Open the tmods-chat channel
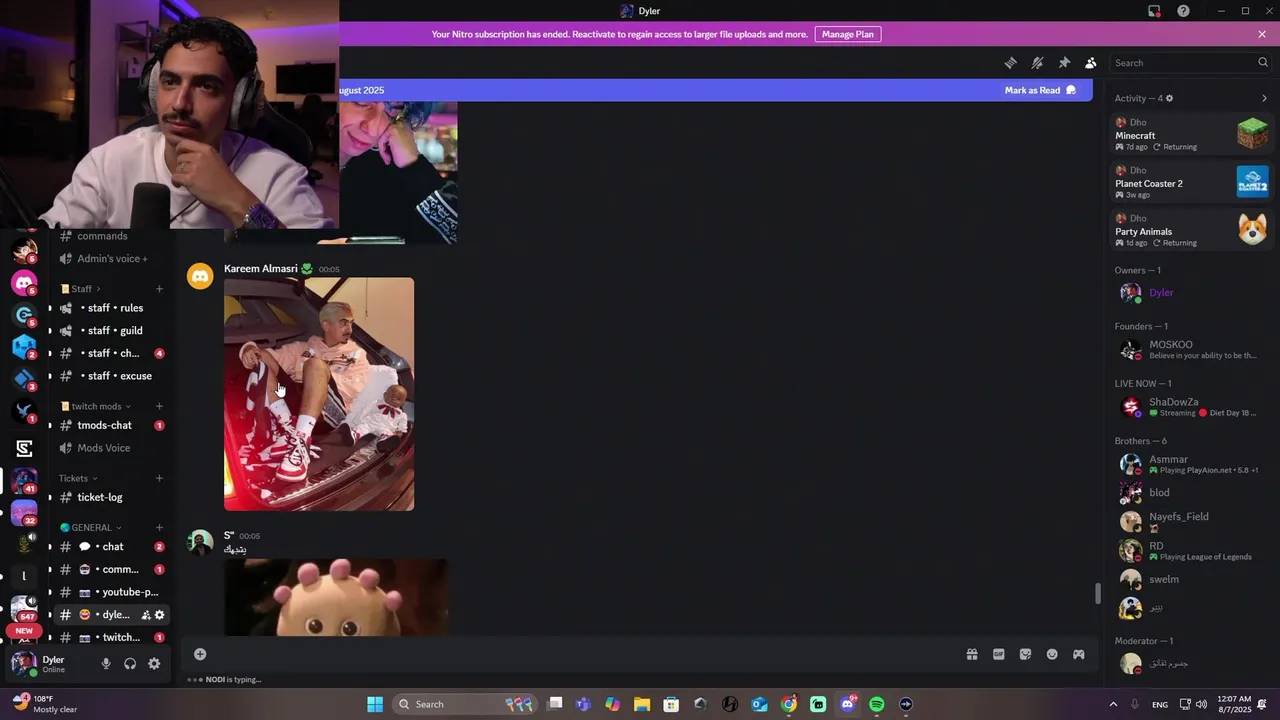1280x720 pixels. coord(110,426)
